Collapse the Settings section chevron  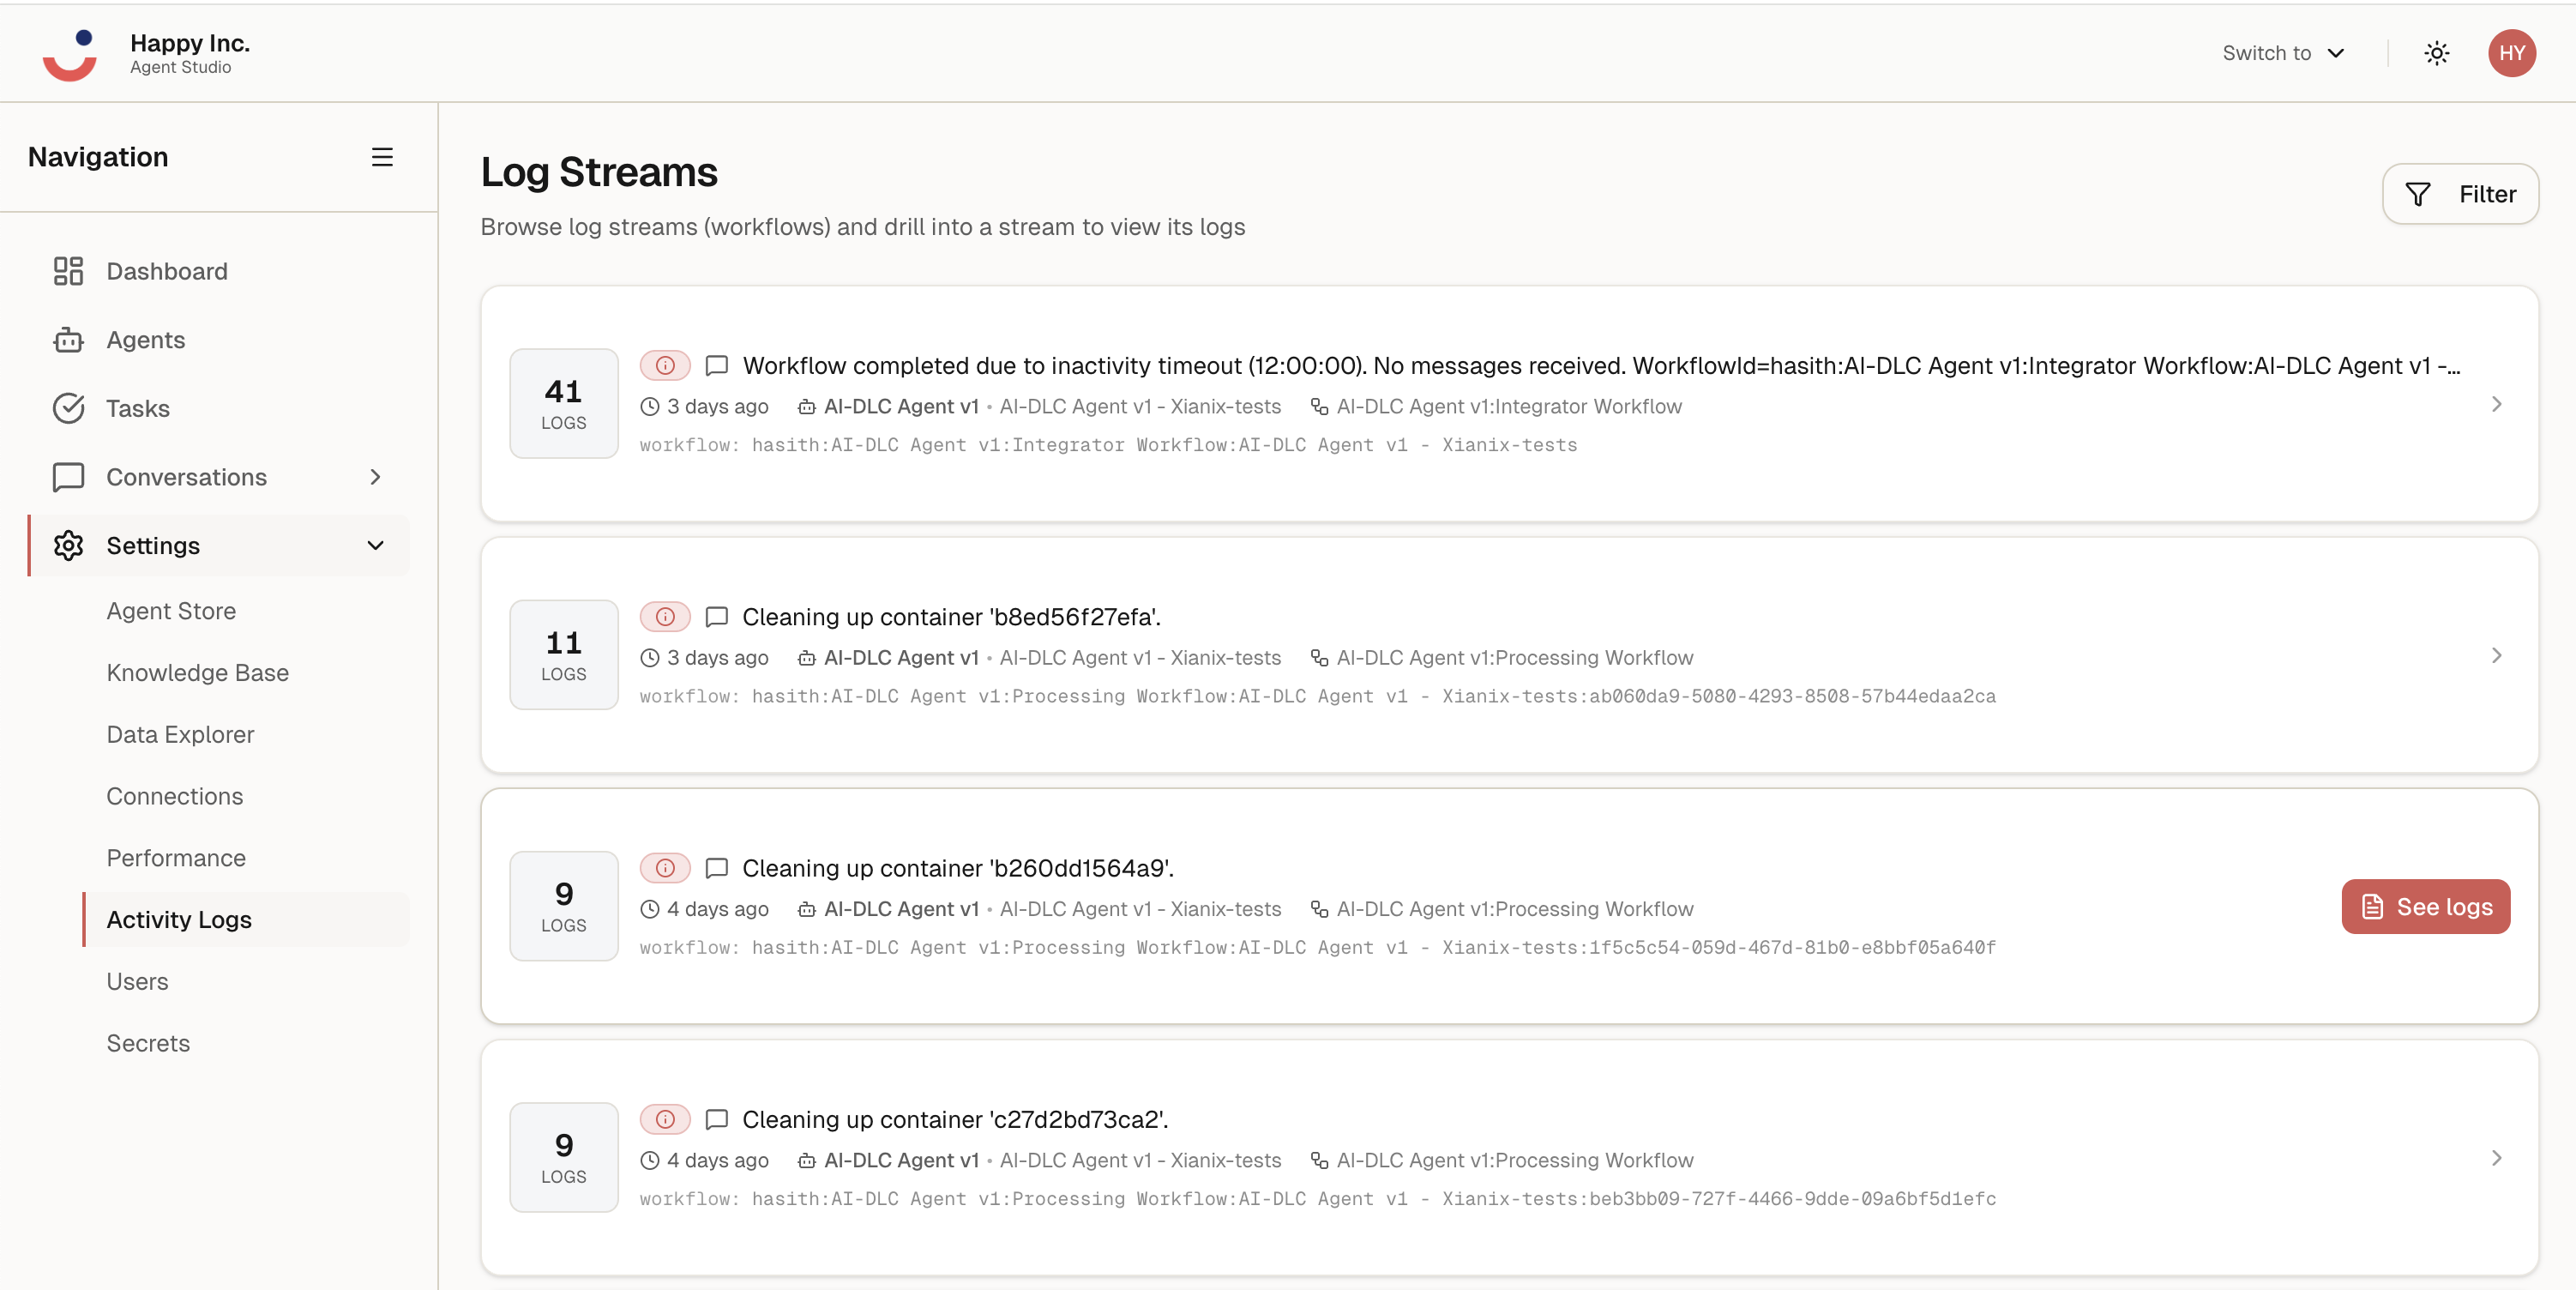pos(375,546)
